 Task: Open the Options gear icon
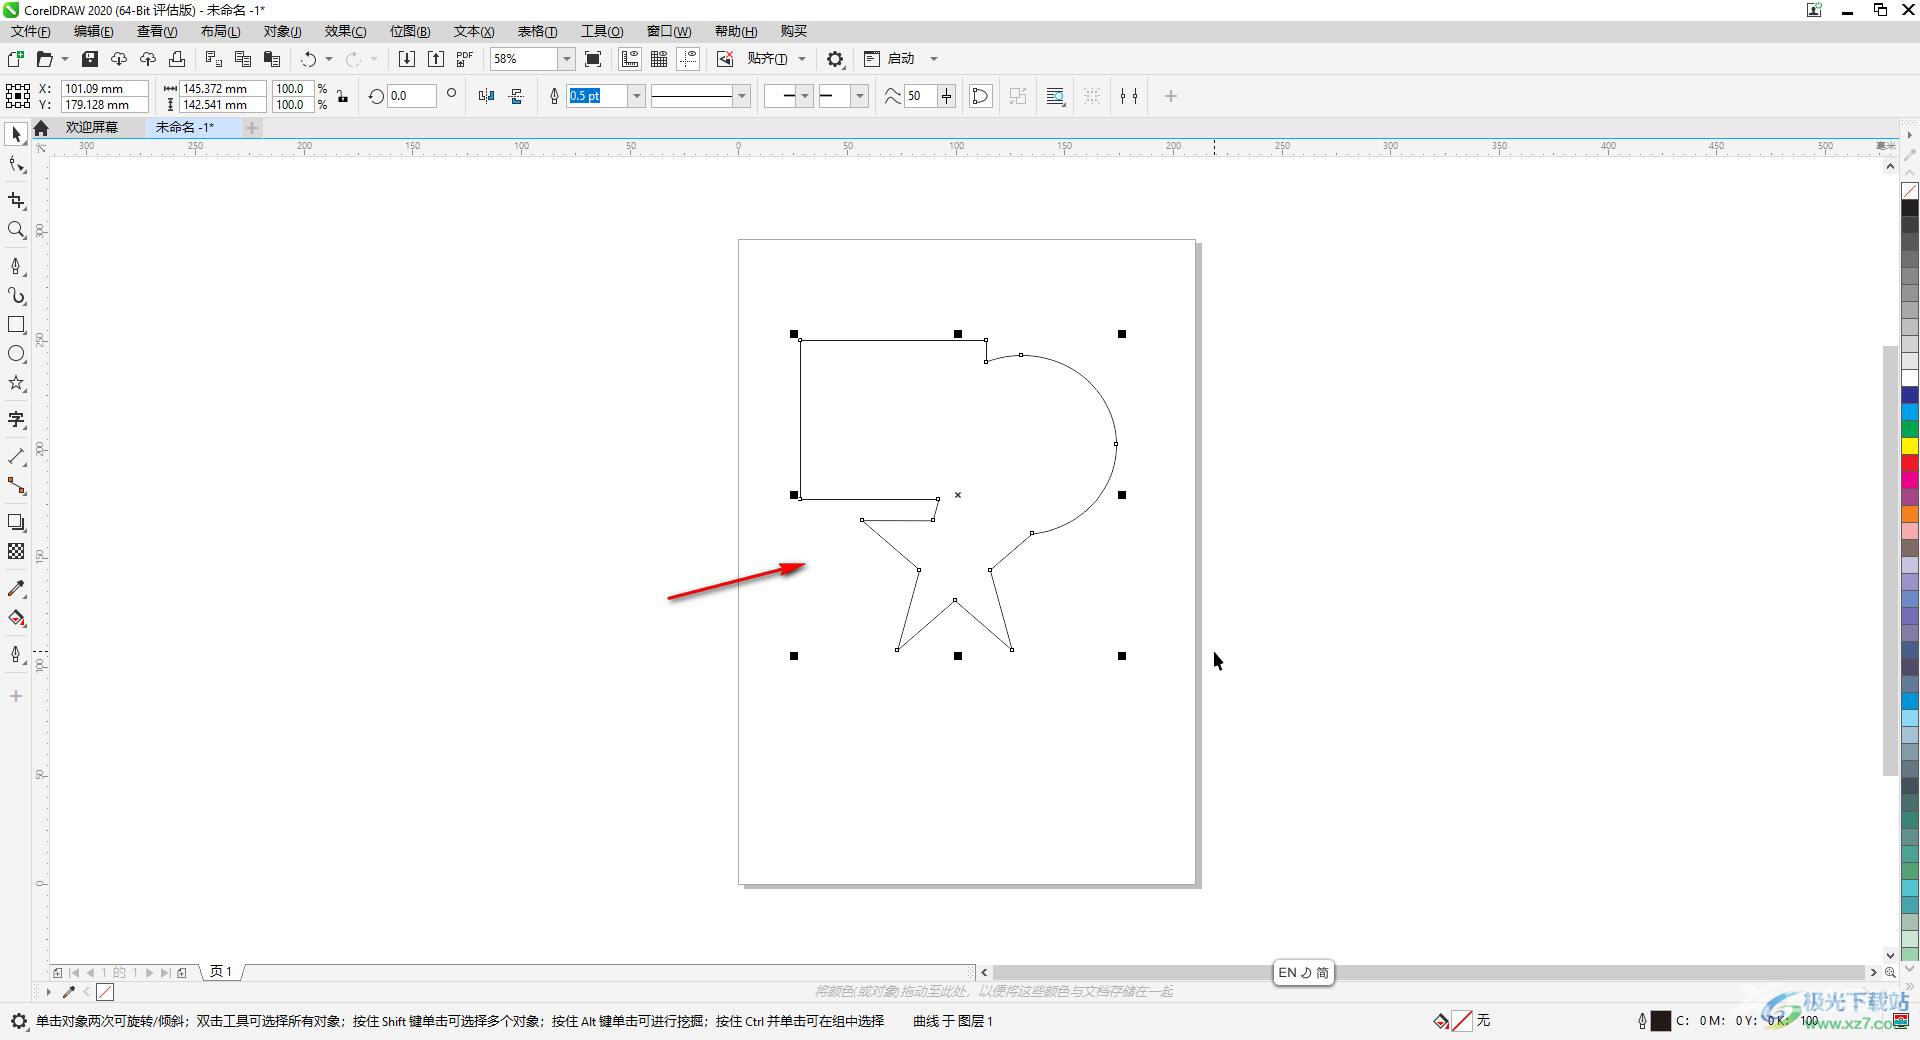click(835, 59)
